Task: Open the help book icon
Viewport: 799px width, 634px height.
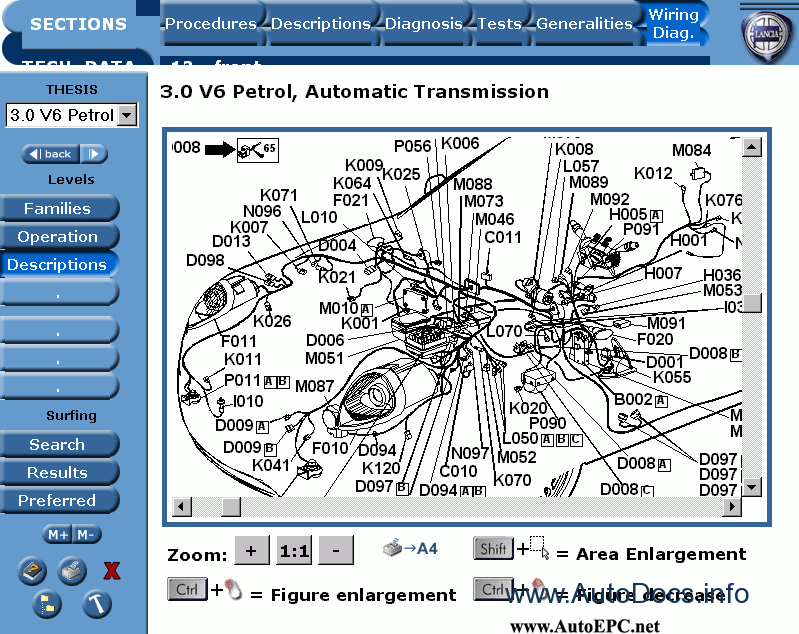Action: [32, 570]
